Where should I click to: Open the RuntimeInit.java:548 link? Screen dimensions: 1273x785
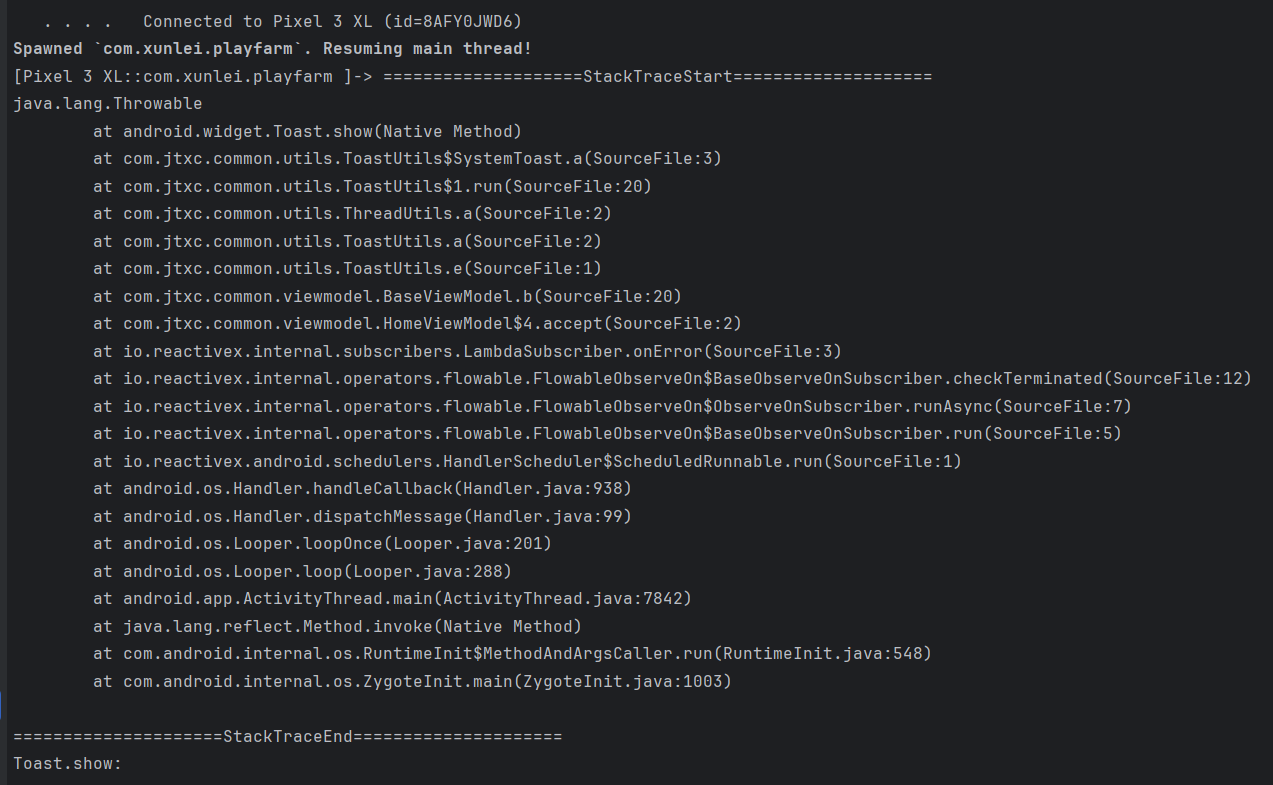click(826, 654)
